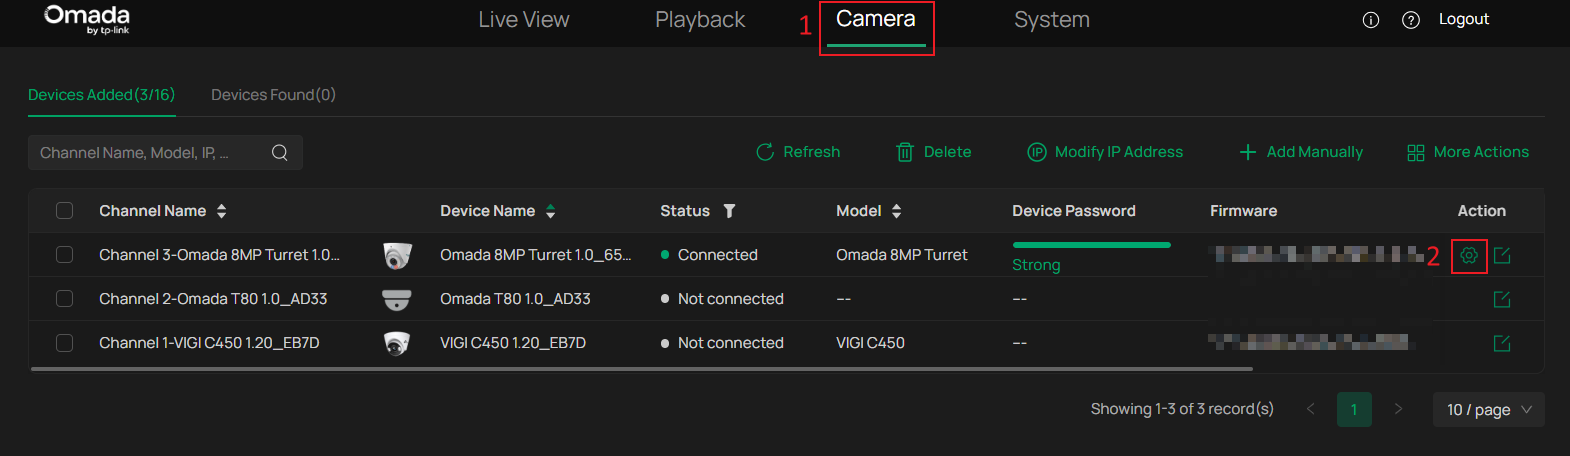Sort by Channel Name column arrows
1570x456 pixels.
coord(222,211)
